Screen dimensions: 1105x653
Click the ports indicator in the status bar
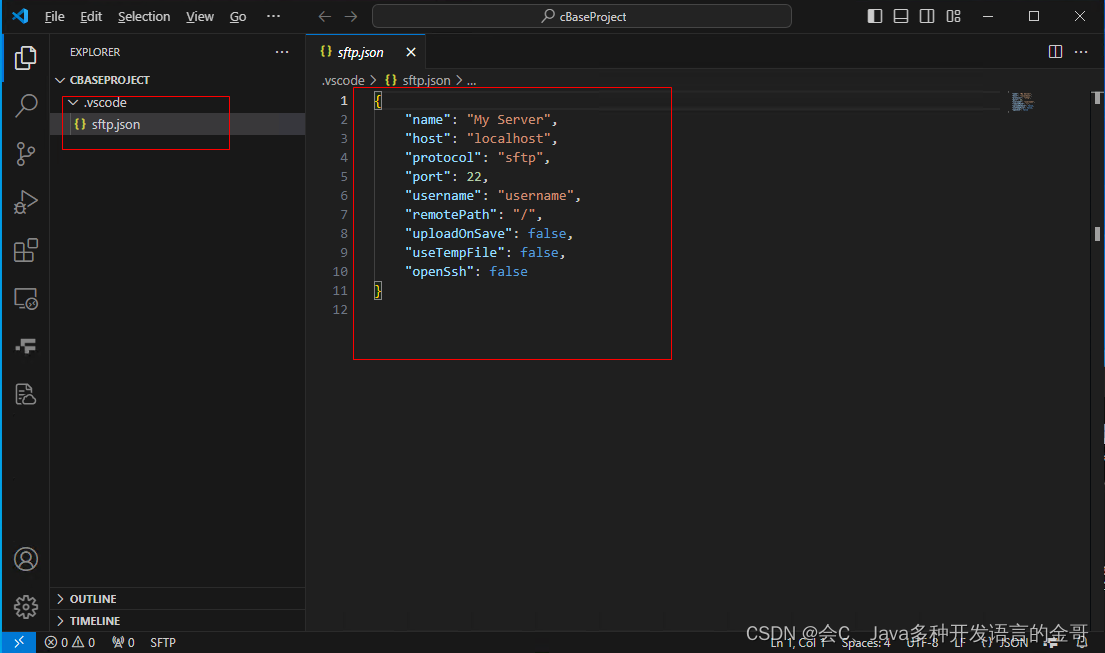click(x=122, y=642)
